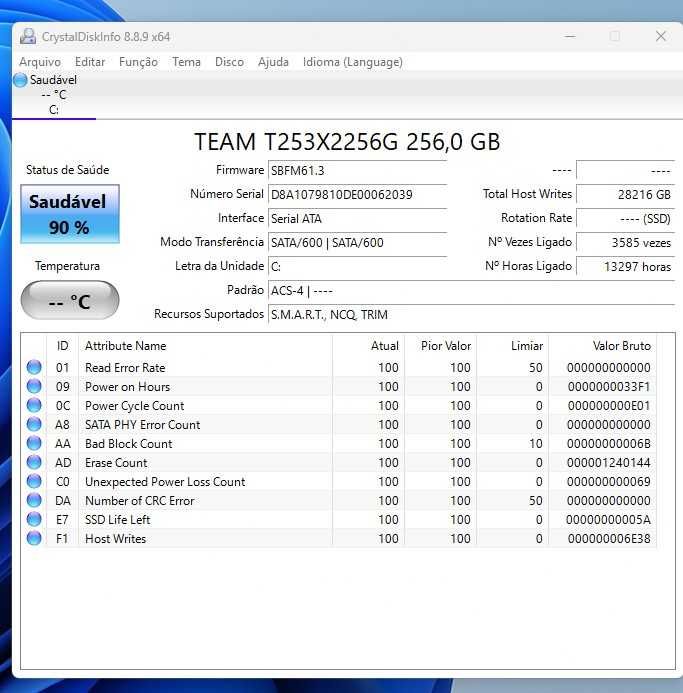This screenshot has width=683, height=693.
Task: Click the Status de Saúde label
Action: [x=67, y=170]
